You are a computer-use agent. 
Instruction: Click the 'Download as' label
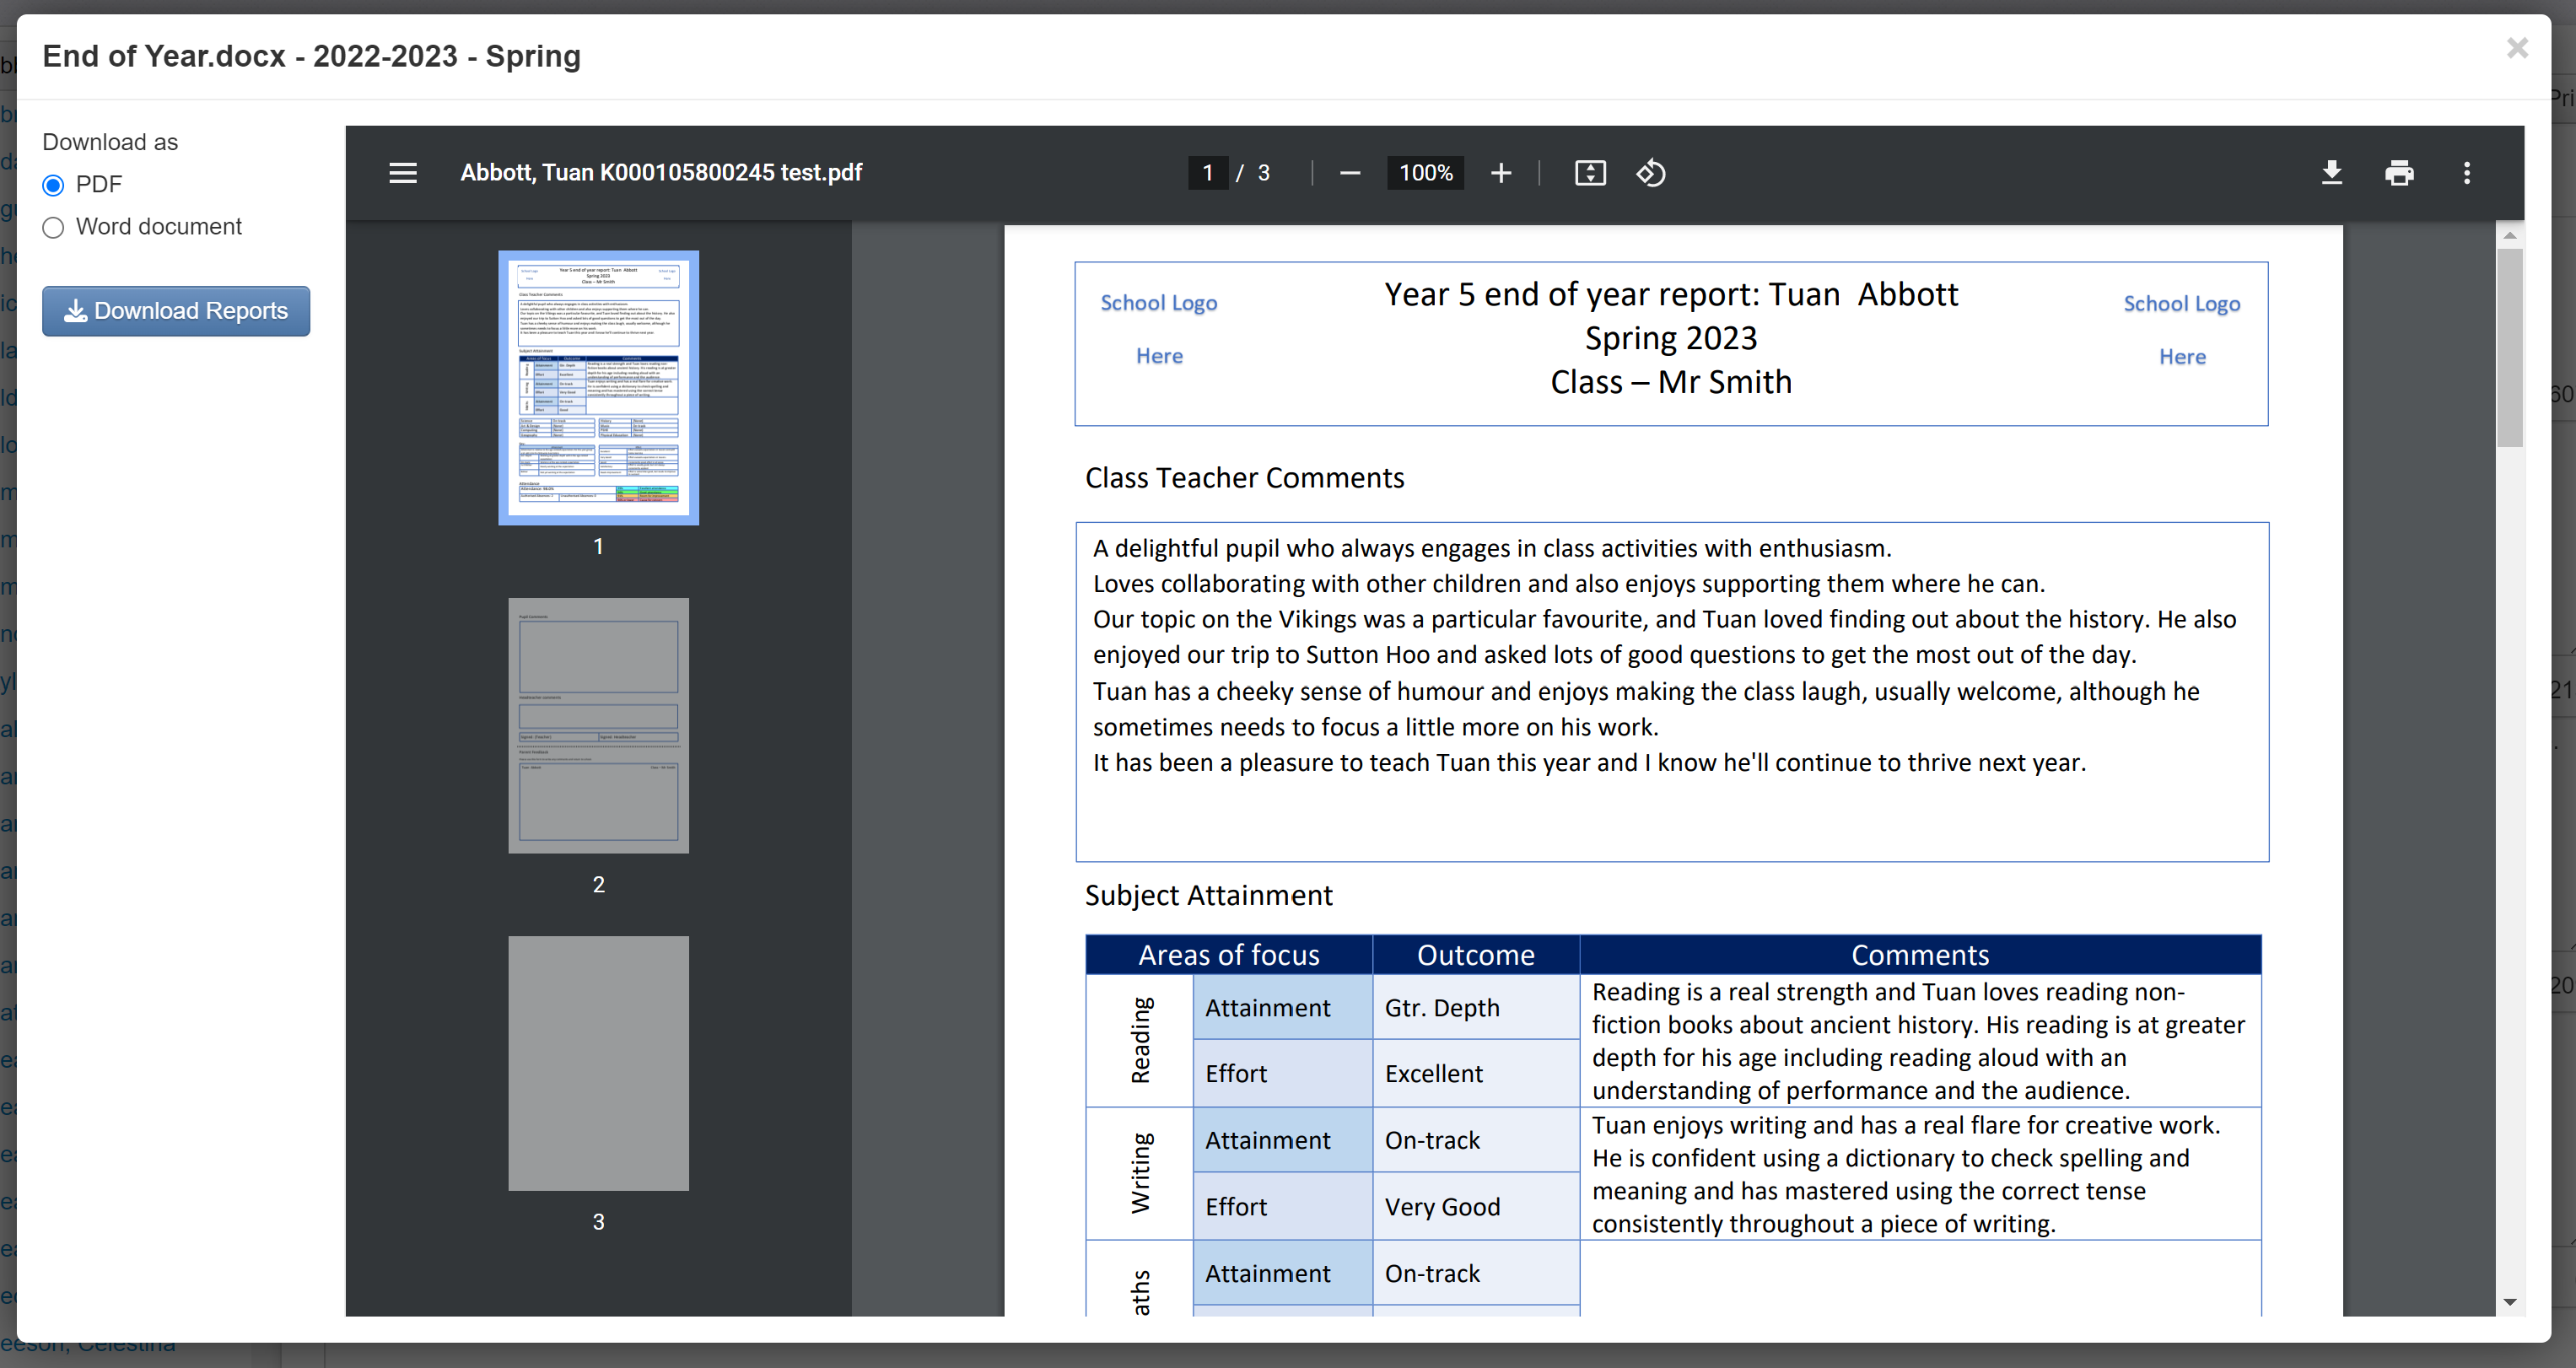pos(110,142)
